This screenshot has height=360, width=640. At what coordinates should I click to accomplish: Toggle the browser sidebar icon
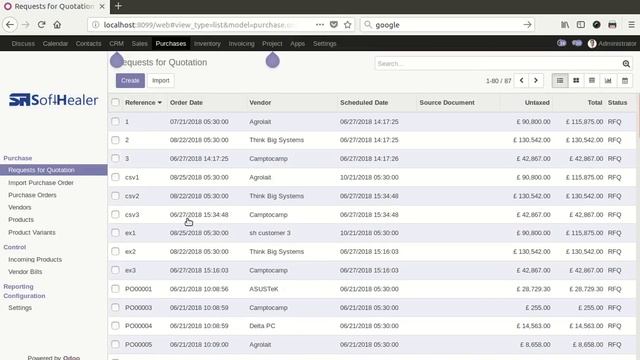click(x=581, y=25)
